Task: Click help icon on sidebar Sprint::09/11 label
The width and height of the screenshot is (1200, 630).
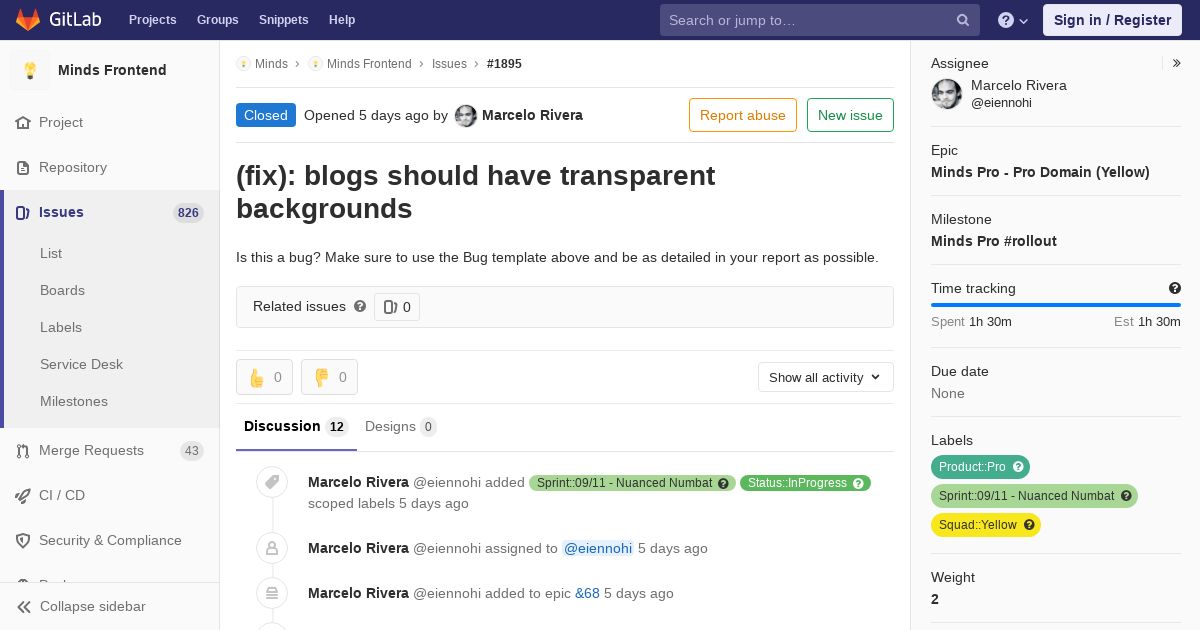Action: click(x=1126, y=496)
